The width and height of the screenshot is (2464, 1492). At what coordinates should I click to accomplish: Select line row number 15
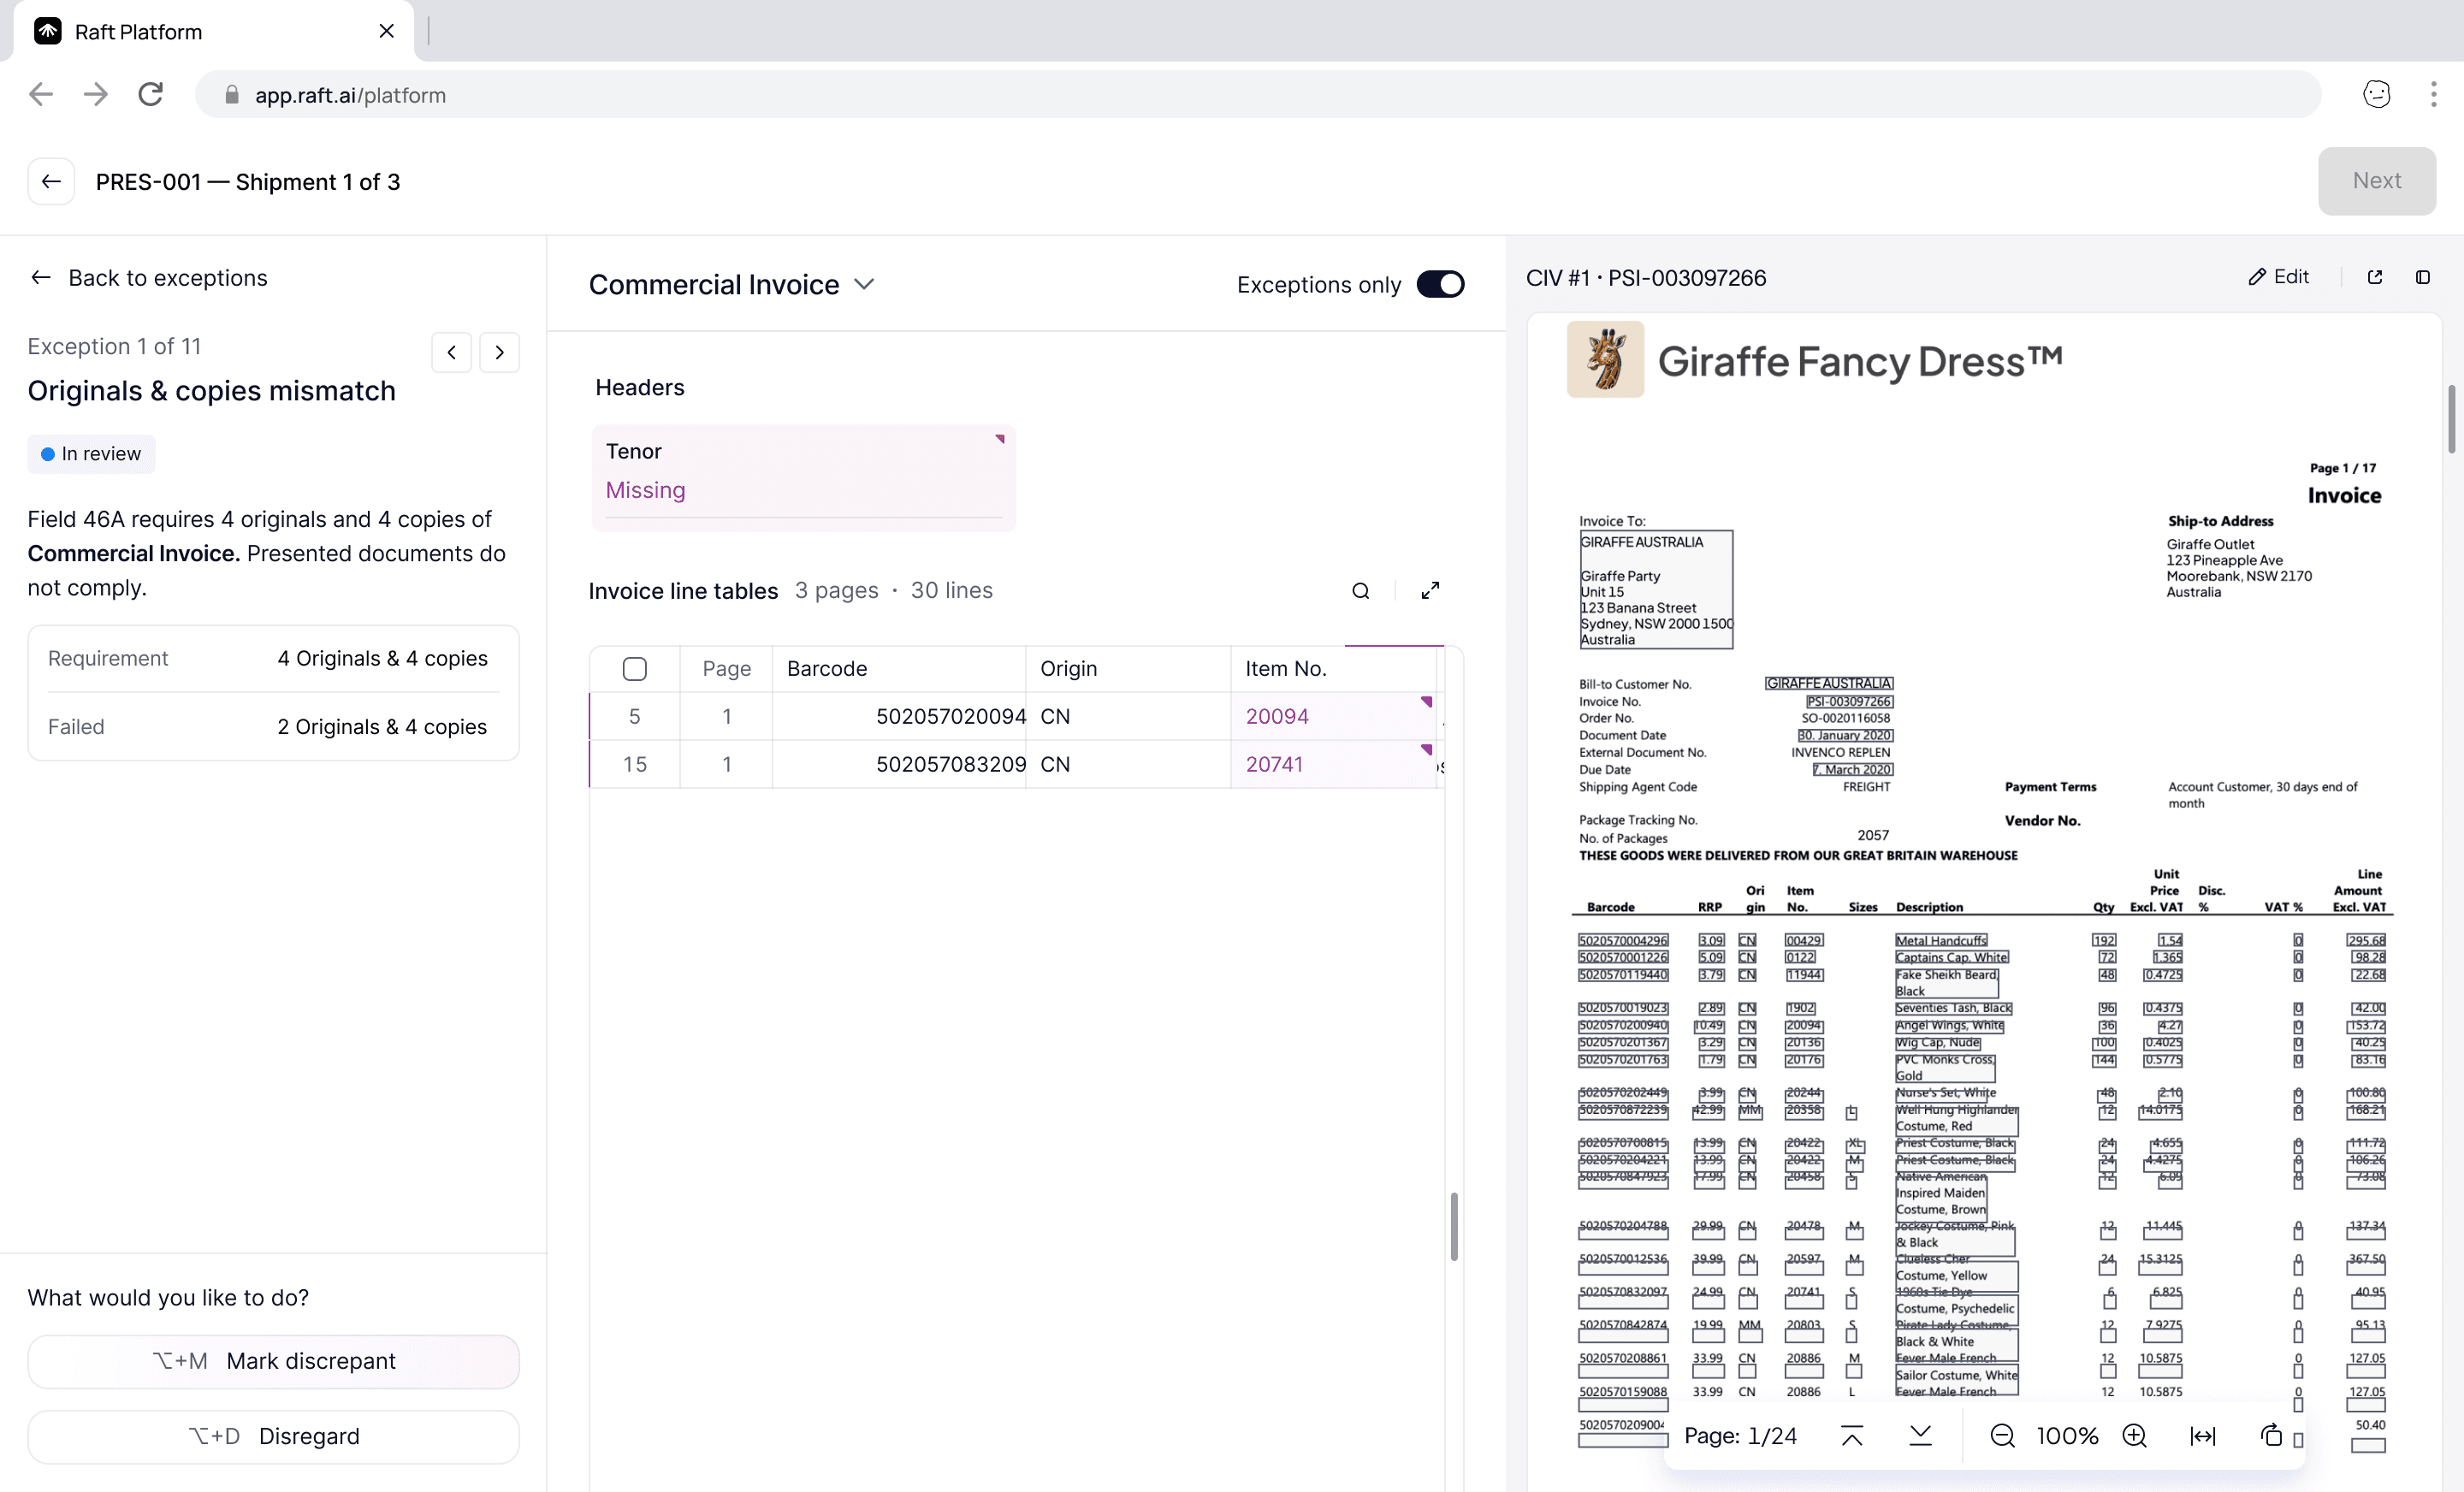coord(634,765)
